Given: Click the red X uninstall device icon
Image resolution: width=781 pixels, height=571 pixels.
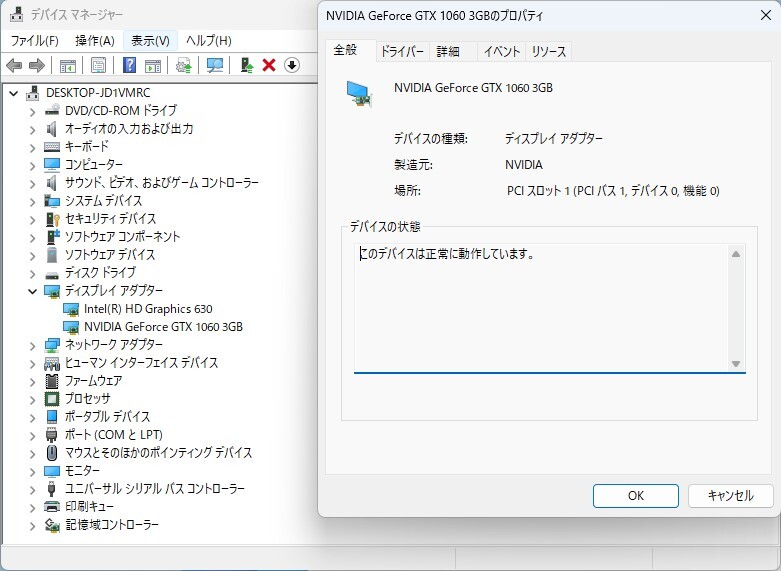Looking at the screenshot, I should click(269, 65).
